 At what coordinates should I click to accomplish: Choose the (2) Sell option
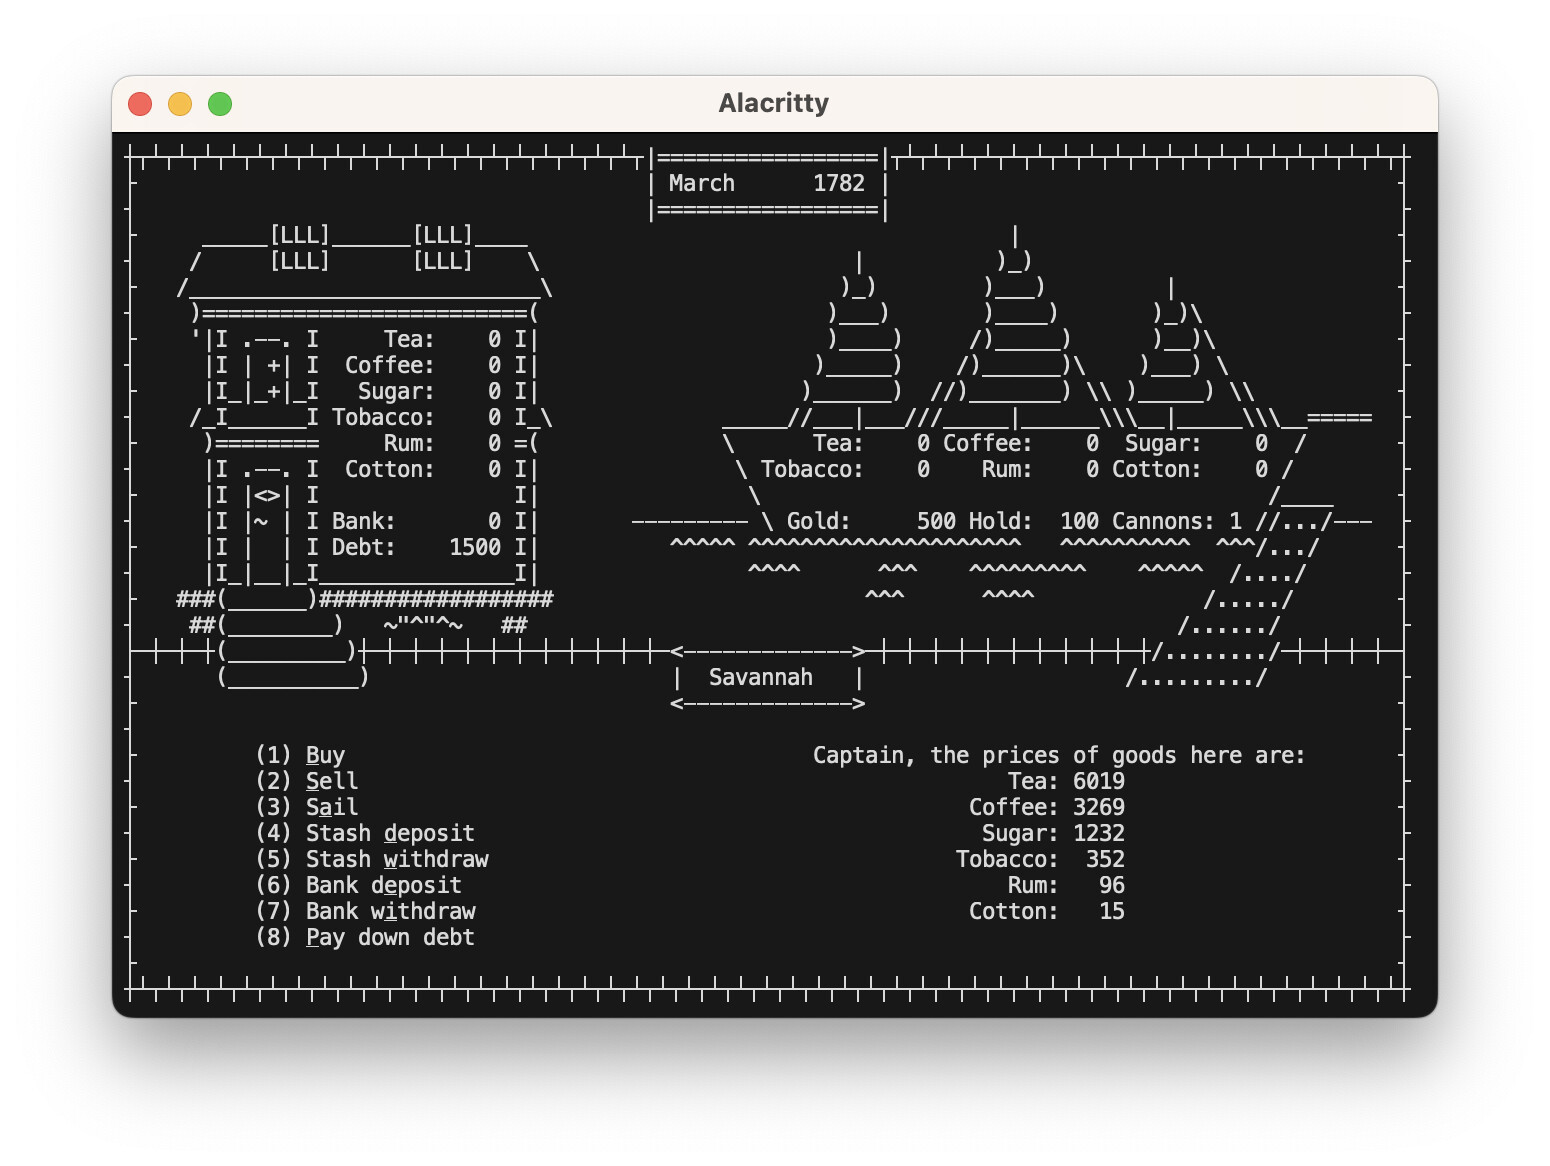[306, 781]
